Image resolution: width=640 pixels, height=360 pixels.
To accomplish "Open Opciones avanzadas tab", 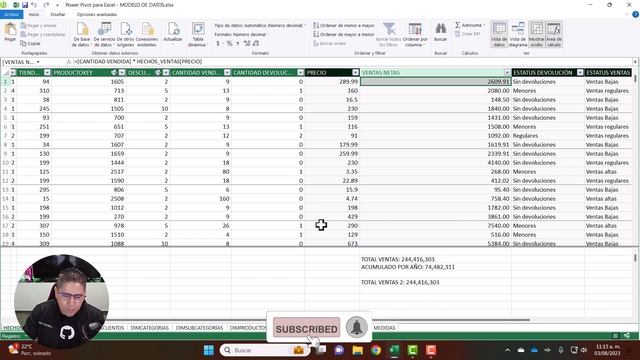I will (x=97, y=14).
